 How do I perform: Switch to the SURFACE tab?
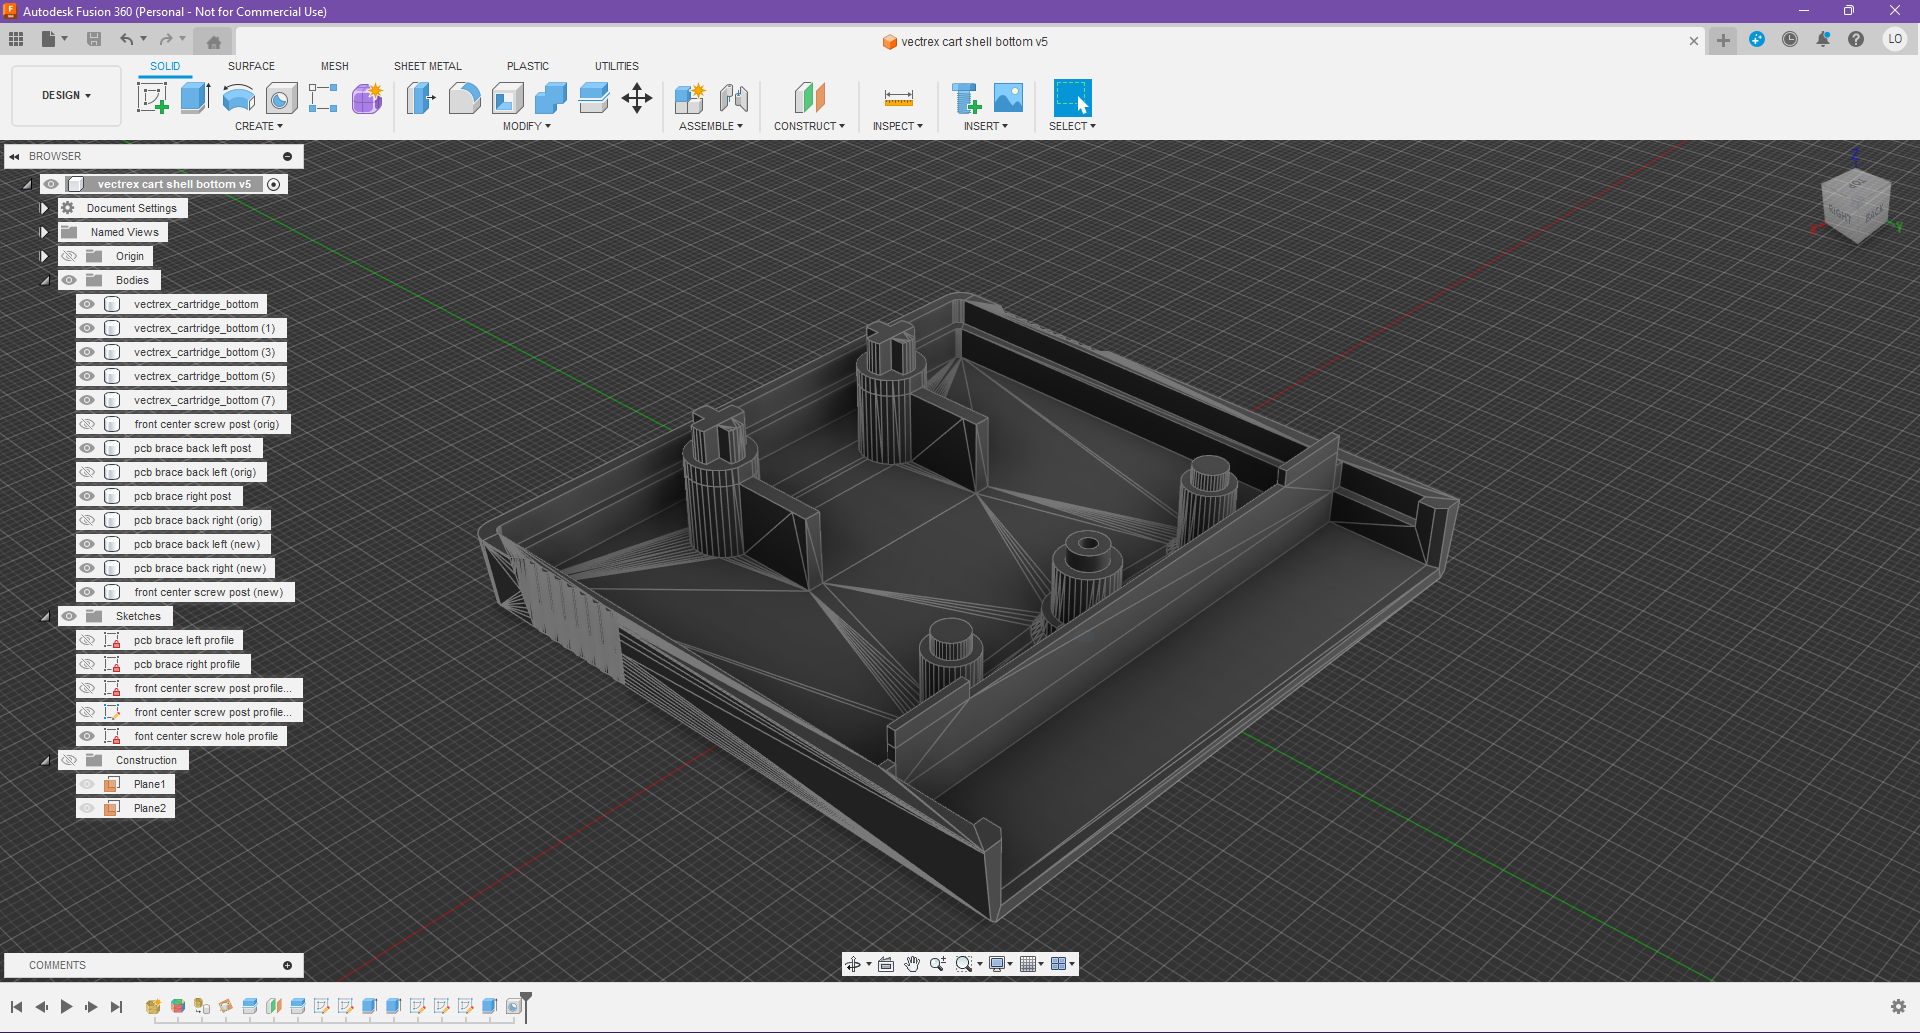tap(251, 66)
